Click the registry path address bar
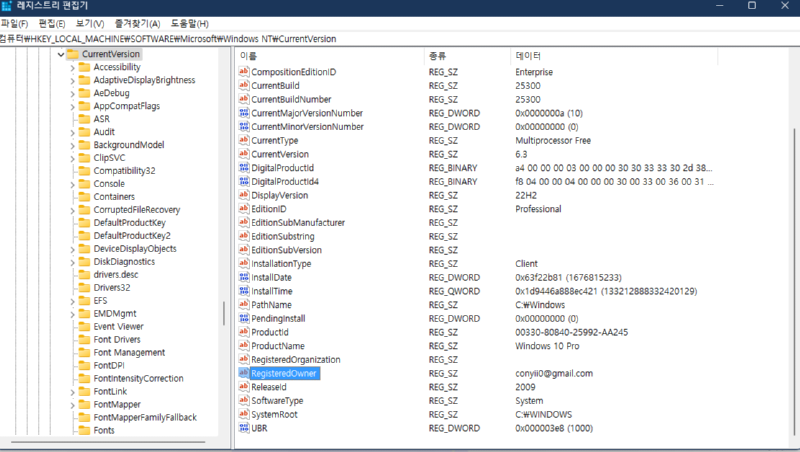This screenshot has width=800, height=452. (400, 39)
